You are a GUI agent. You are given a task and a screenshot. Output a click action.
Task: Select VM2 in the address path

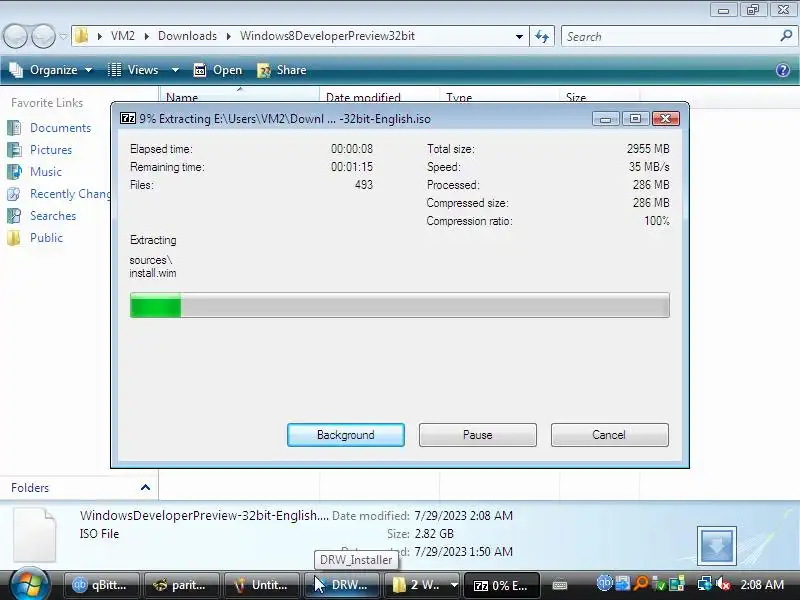pos(123,36)
